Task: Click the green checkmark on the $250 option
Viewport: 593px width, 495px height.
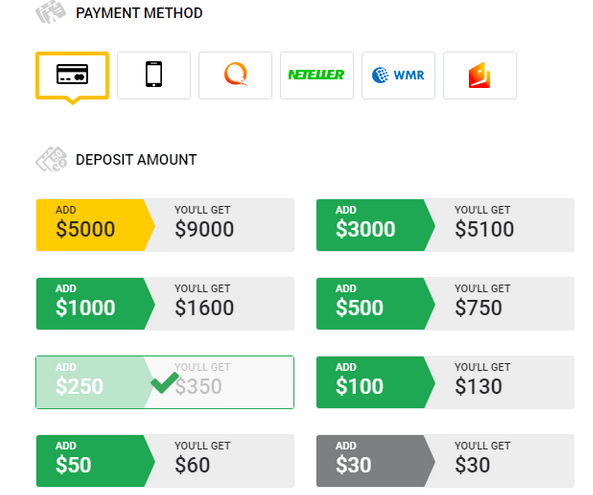Action: click(165, 383)
